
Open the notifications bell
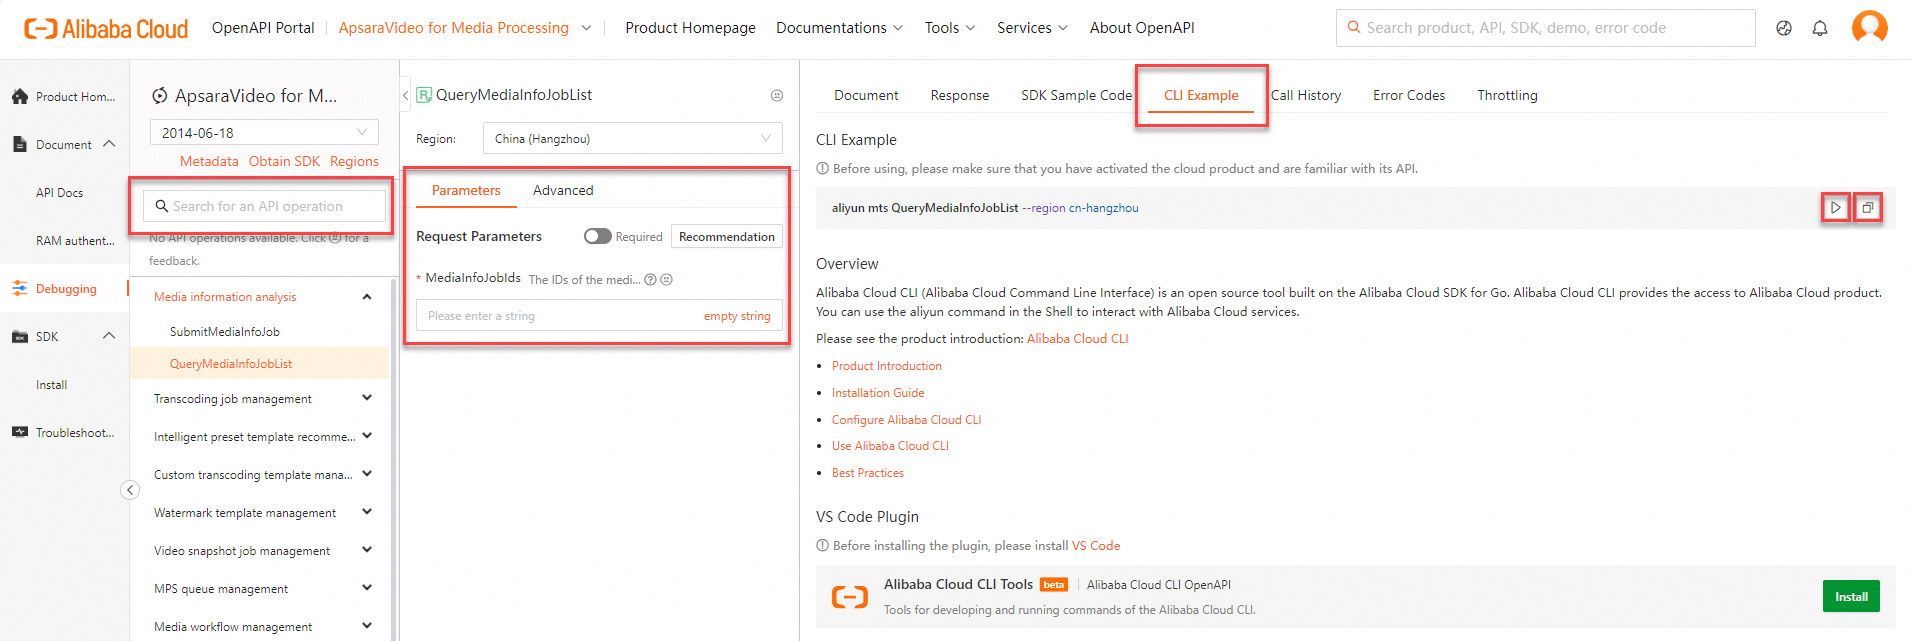pos(1820,28)
